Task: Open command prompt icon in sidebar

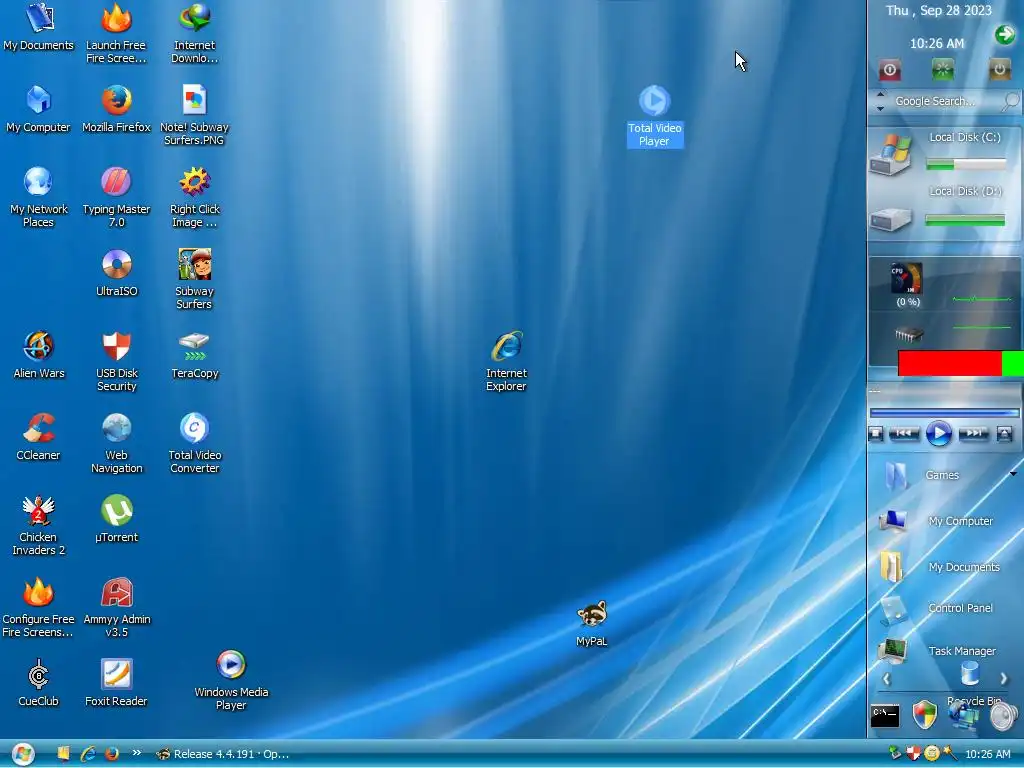Action: coord(885,716)
